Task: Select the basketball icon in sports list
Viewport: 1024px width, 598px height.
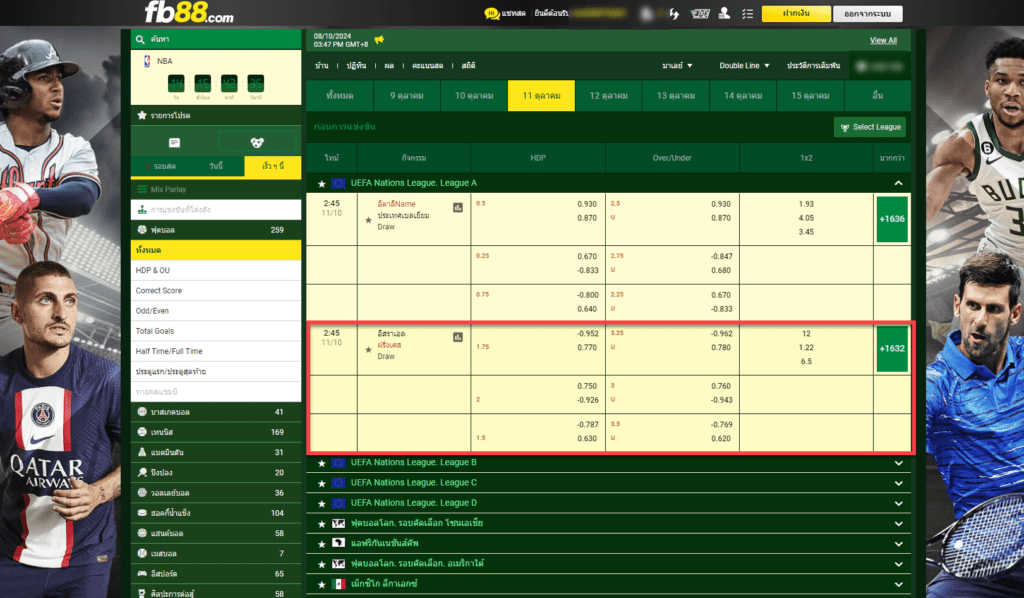Action: tap(142, 412)
